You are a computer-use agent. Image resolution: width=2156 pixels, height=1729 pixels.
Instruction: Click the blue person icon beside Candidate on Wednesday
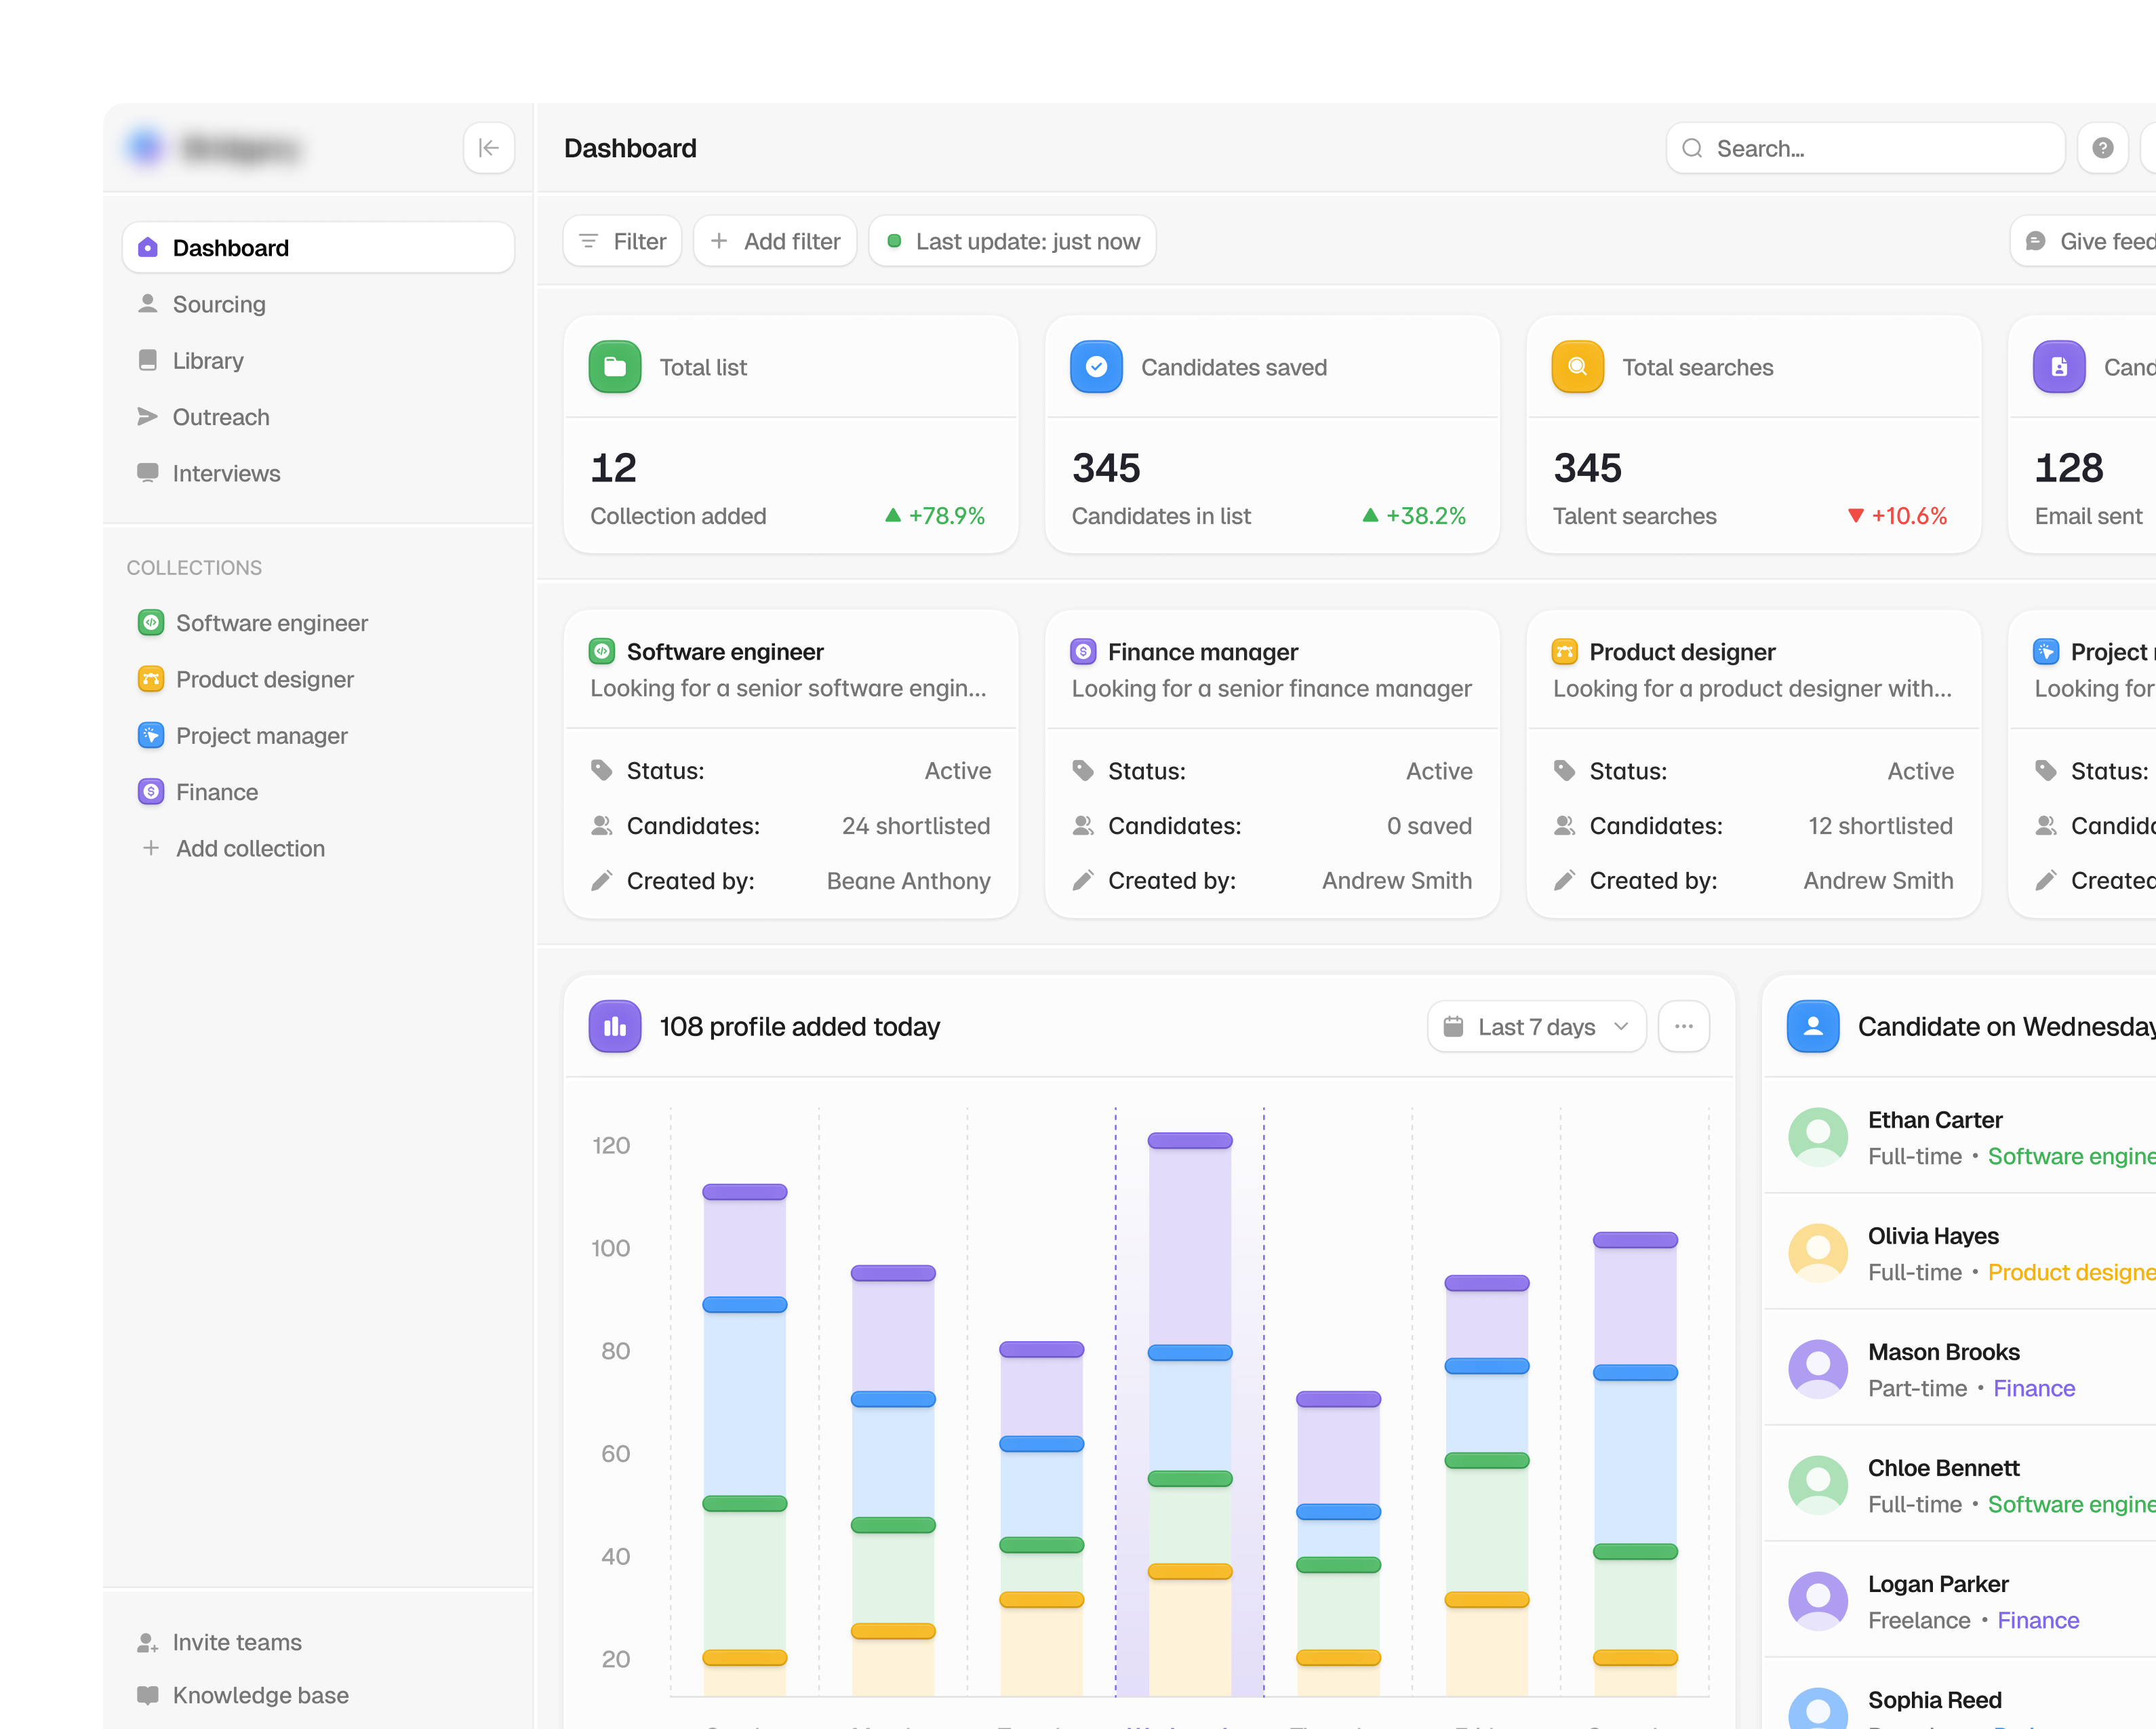pos(1813,1026)
